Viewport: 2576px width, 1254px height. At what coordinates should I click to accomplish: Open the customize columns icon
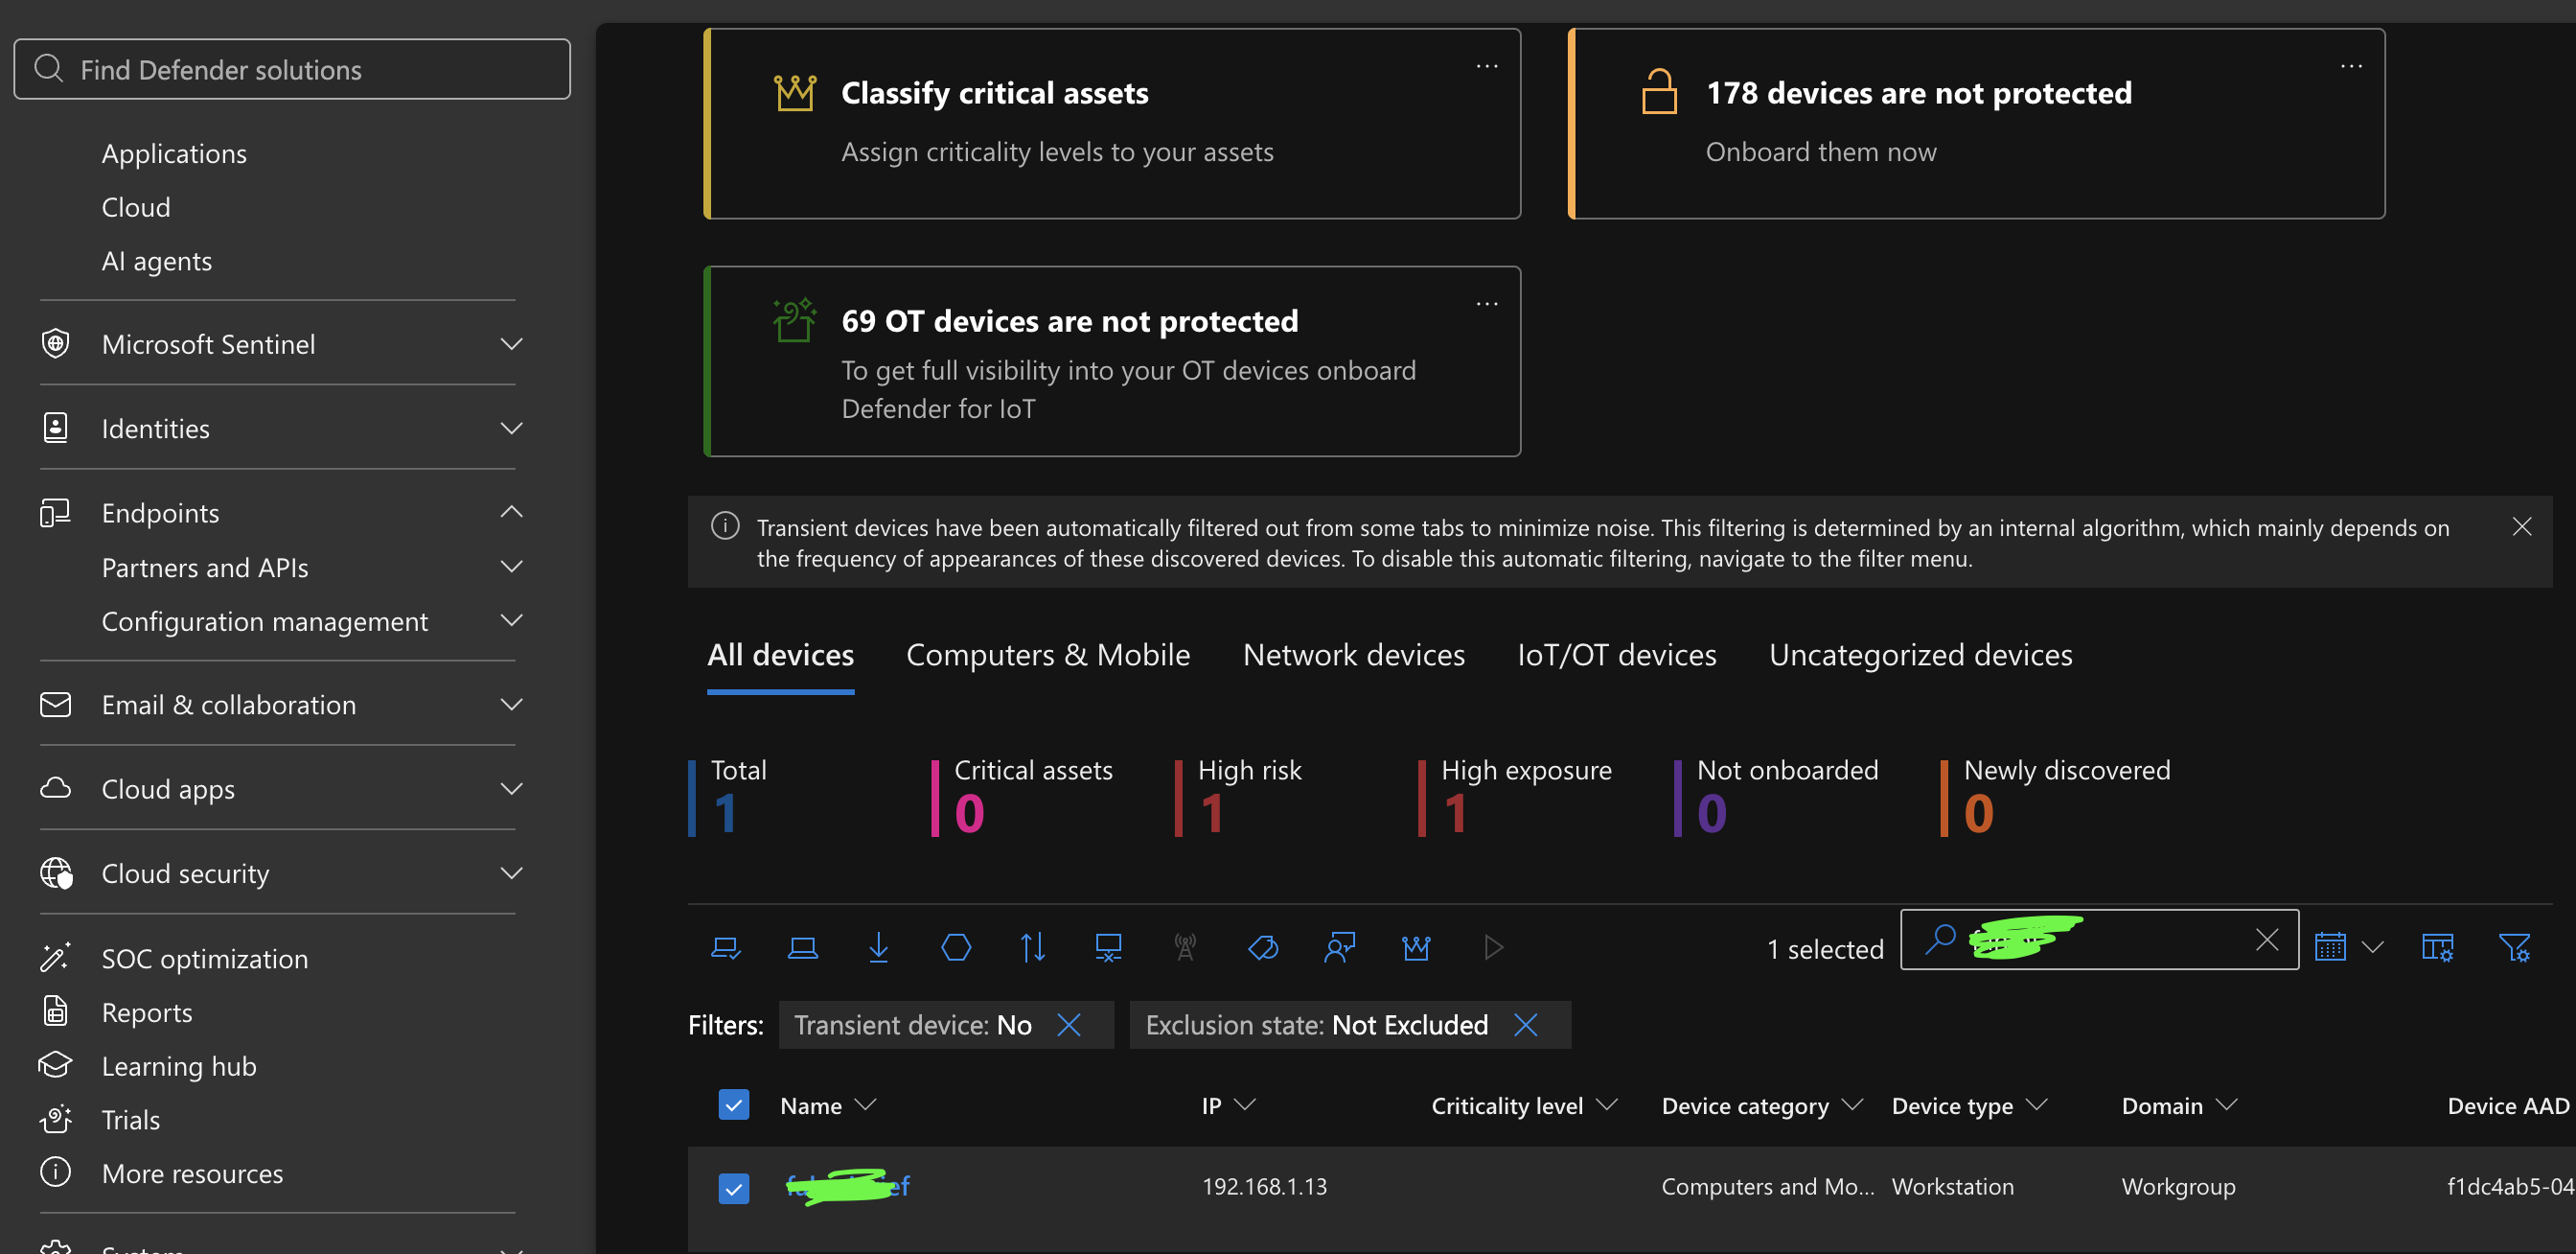[x=2437, y=947]
